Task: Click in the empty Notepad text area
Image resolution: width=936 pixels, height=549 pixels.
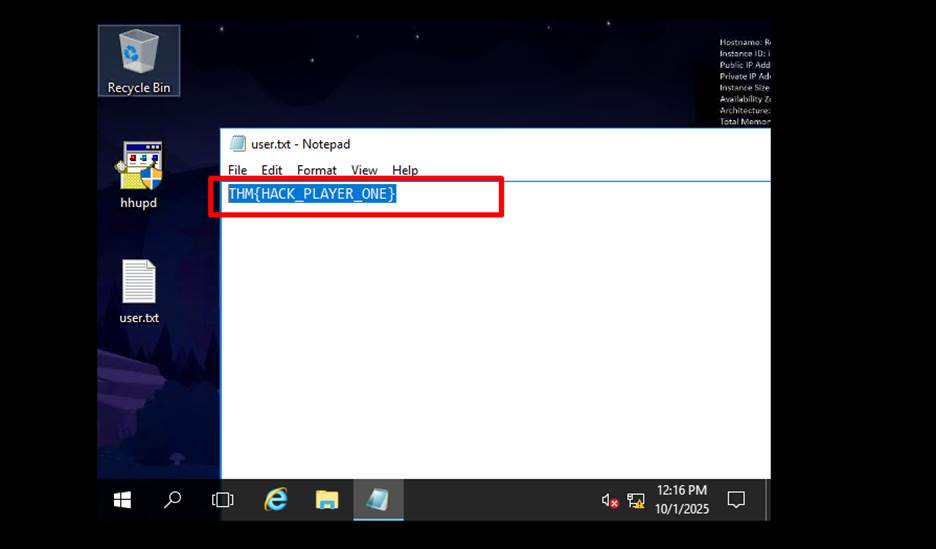Action: tap(495, 340)
